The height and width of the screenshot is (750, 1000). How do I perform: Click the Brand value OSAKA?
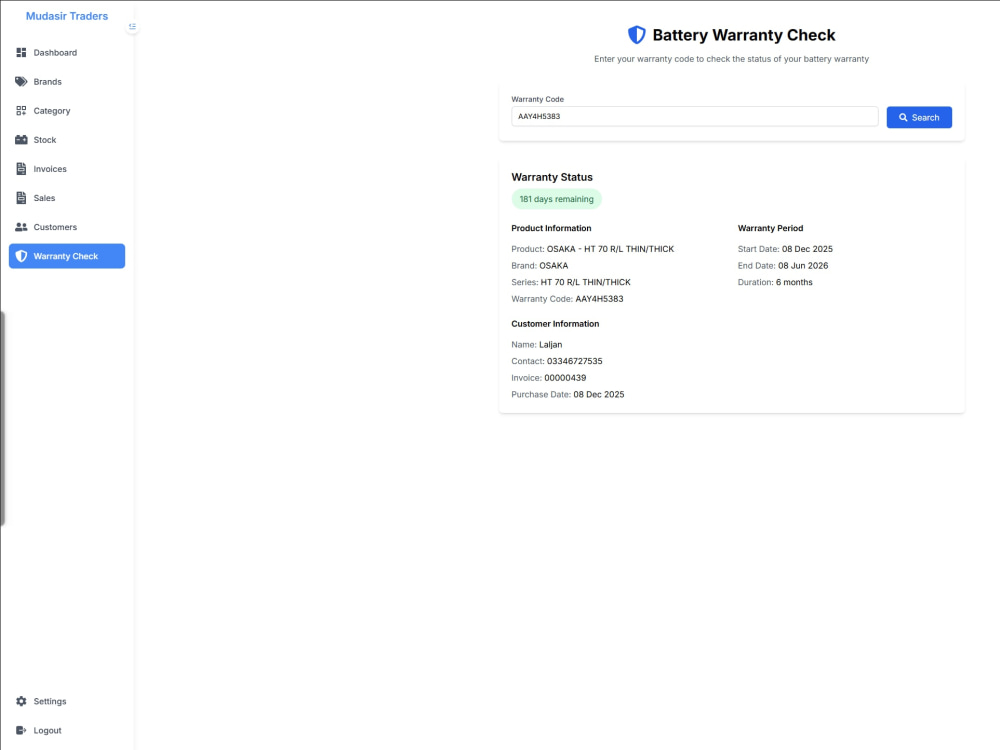click(554, 265)
